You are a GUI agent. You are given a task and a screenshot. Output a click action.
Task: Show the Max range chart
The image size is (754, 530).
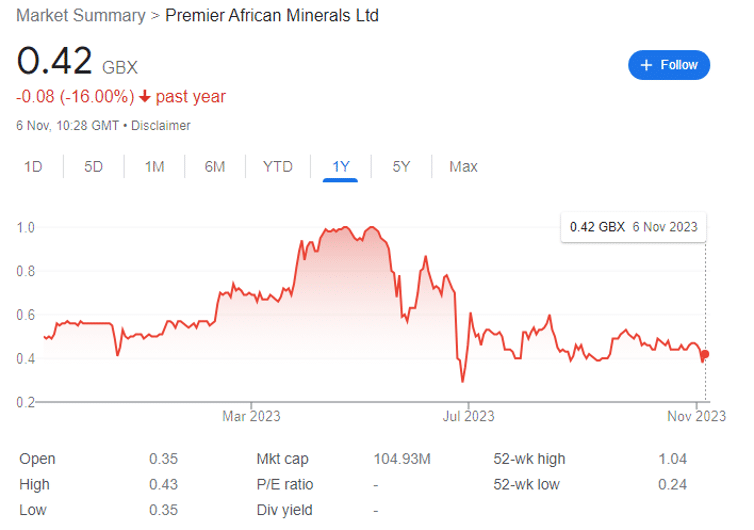pyautogui.click(x=463, y=167)
